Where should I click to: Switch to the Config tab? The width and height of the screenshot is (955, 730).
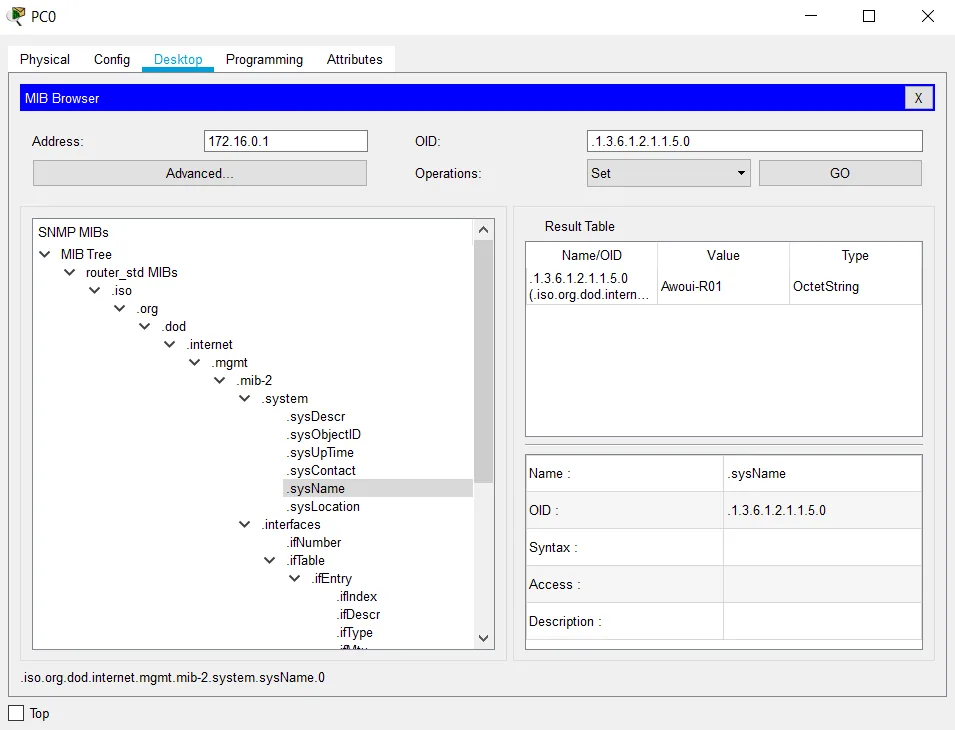tap(111, 60)
